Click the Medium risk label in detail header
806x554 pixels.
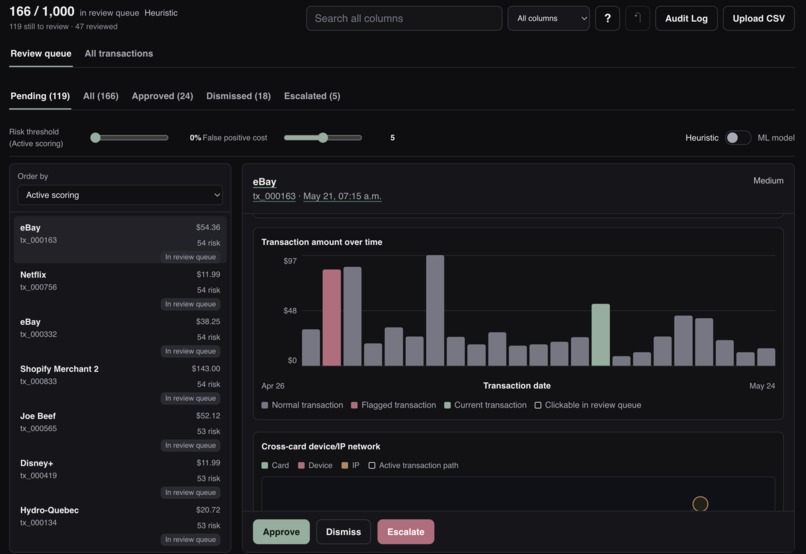pos(768,181)
